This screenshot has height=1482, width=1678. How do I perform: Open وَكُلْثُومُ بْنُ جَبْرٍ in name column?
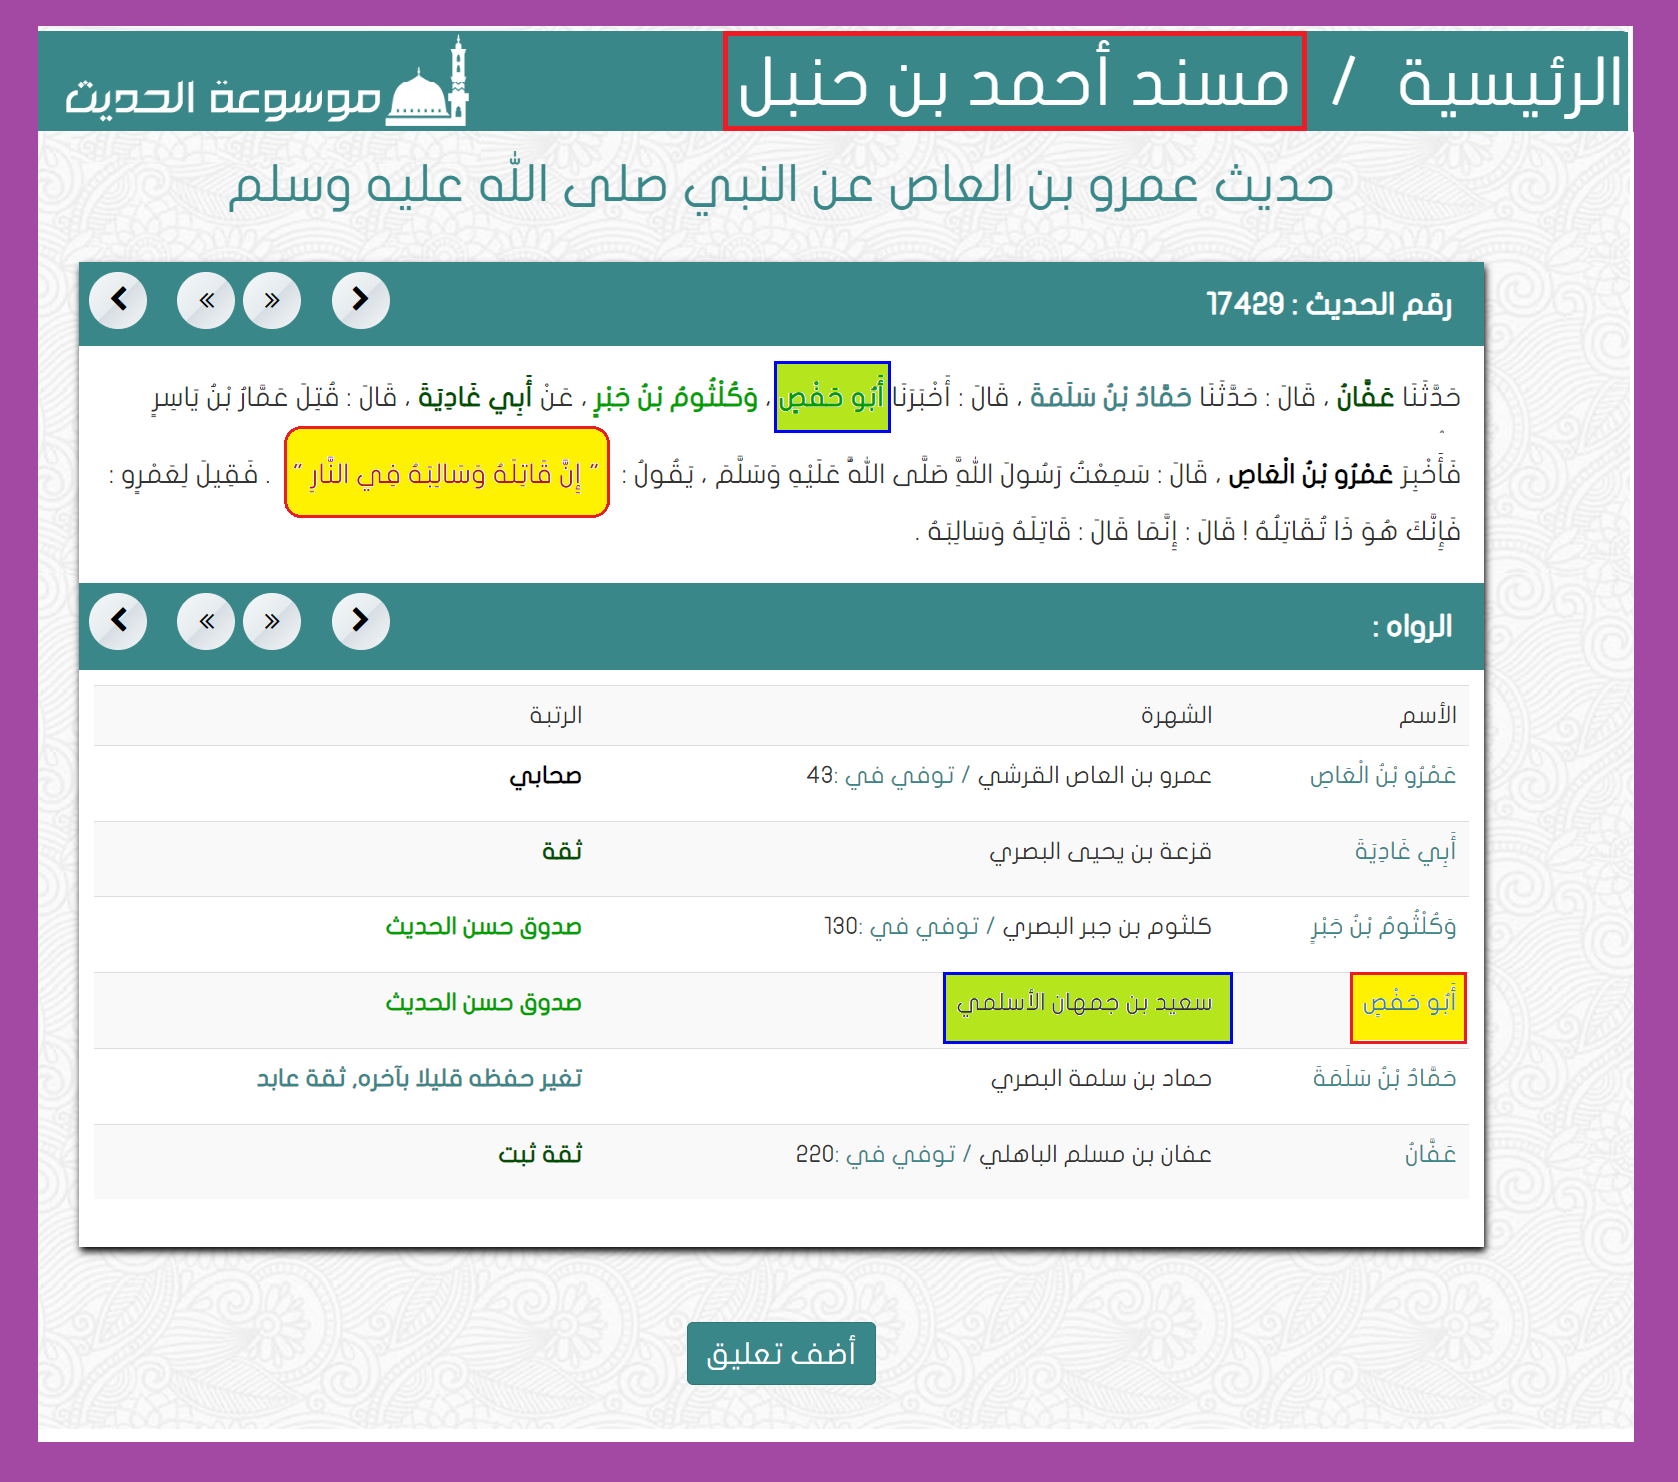pyautogui.click(x=1384, y=927)
